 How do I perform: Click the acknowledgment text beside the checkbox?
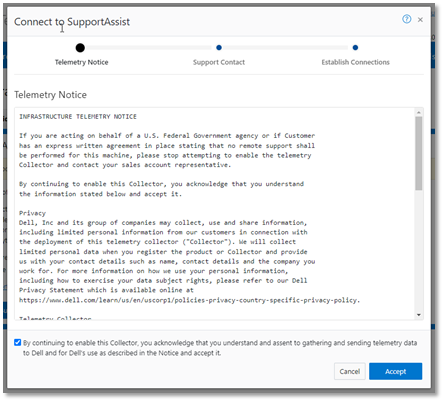tap(220, 348)
